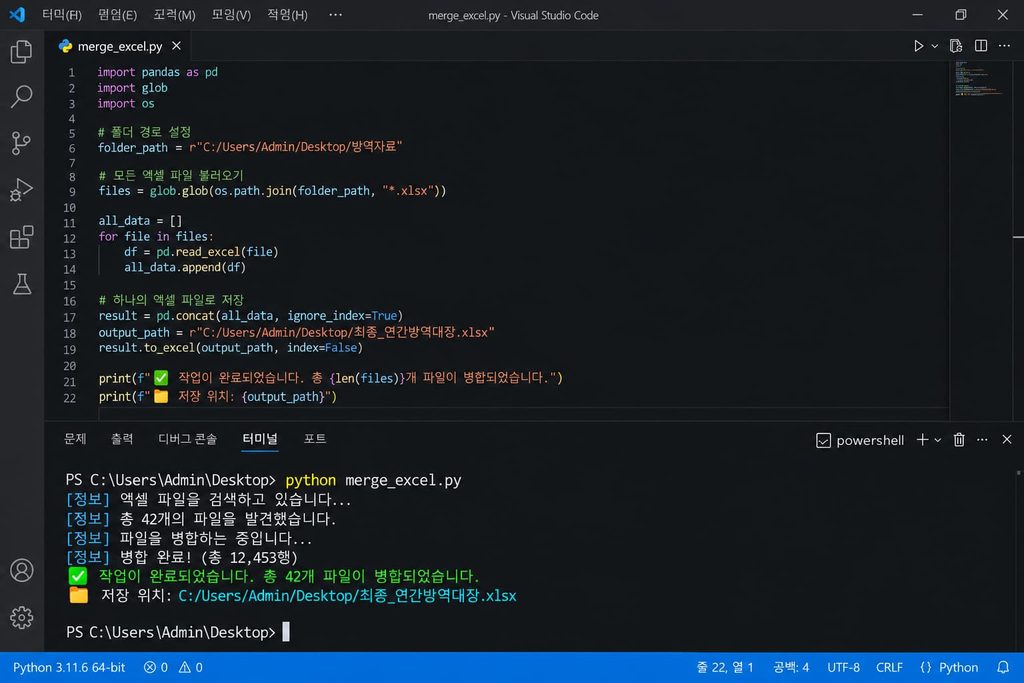
Task: Close the terminal panel
Action: [x=1006, y=439]
